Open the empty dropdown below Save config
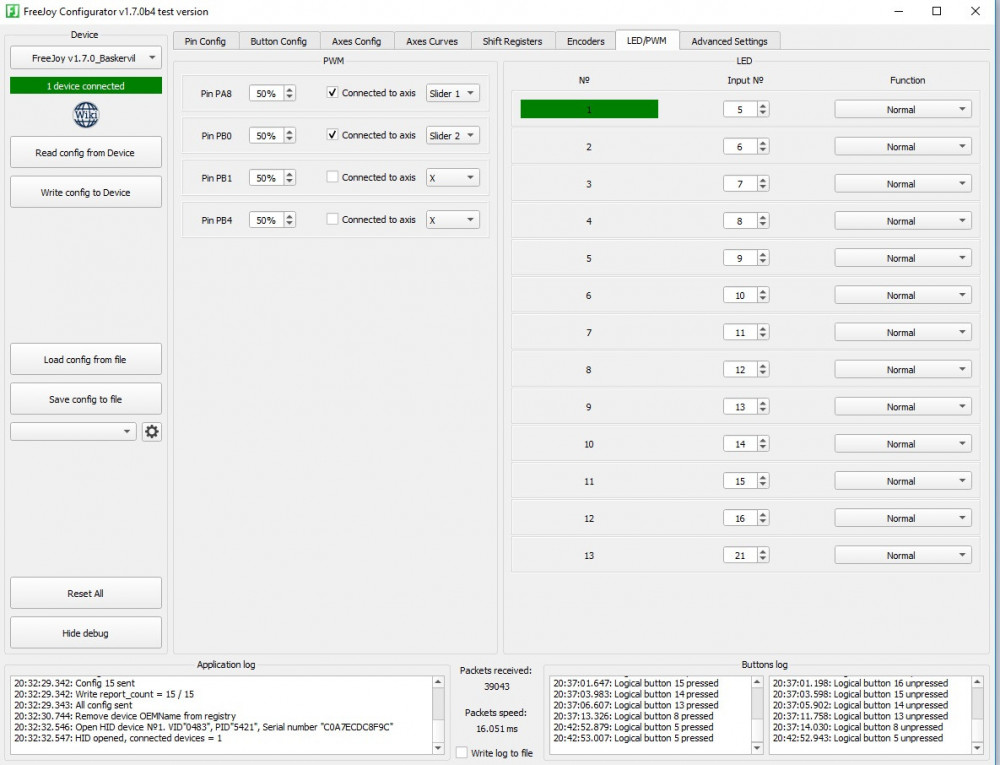The image size is (1000, 765). 73,432
